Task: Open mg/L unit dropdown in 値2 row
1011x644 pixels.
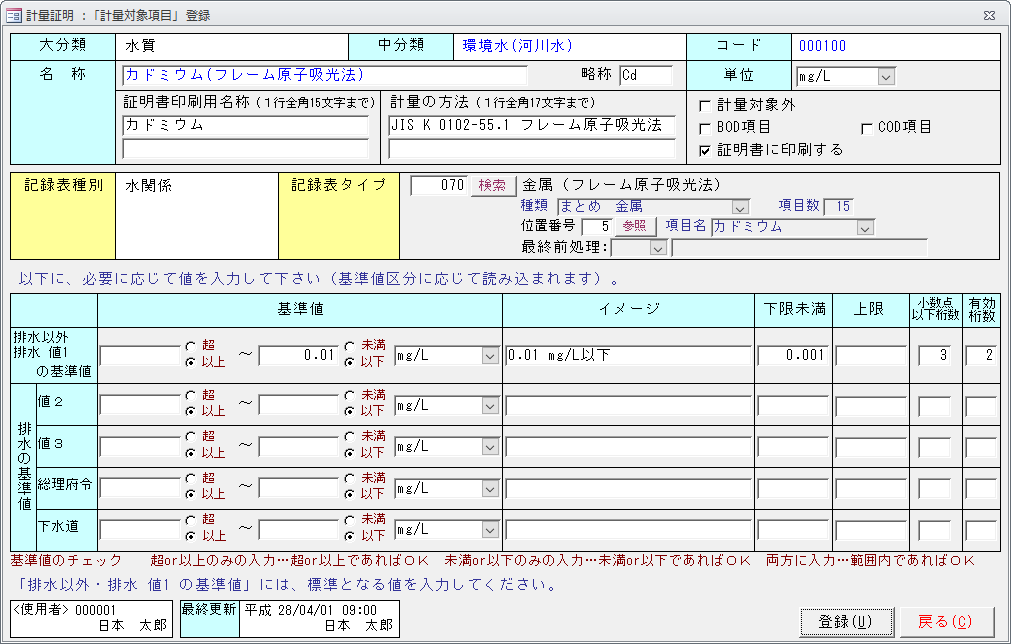Action: [x=489, y=406]
